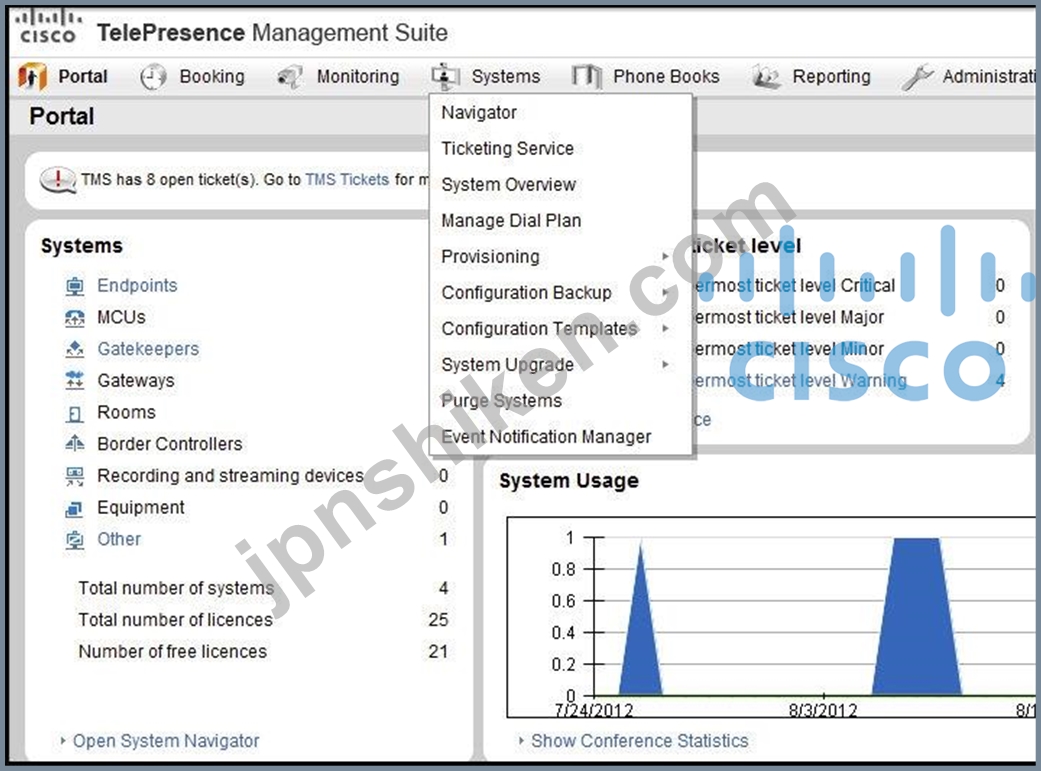Click the Show Conference Statistics link
This screenshot has height=771, width=1041.
tap(640, 741)
